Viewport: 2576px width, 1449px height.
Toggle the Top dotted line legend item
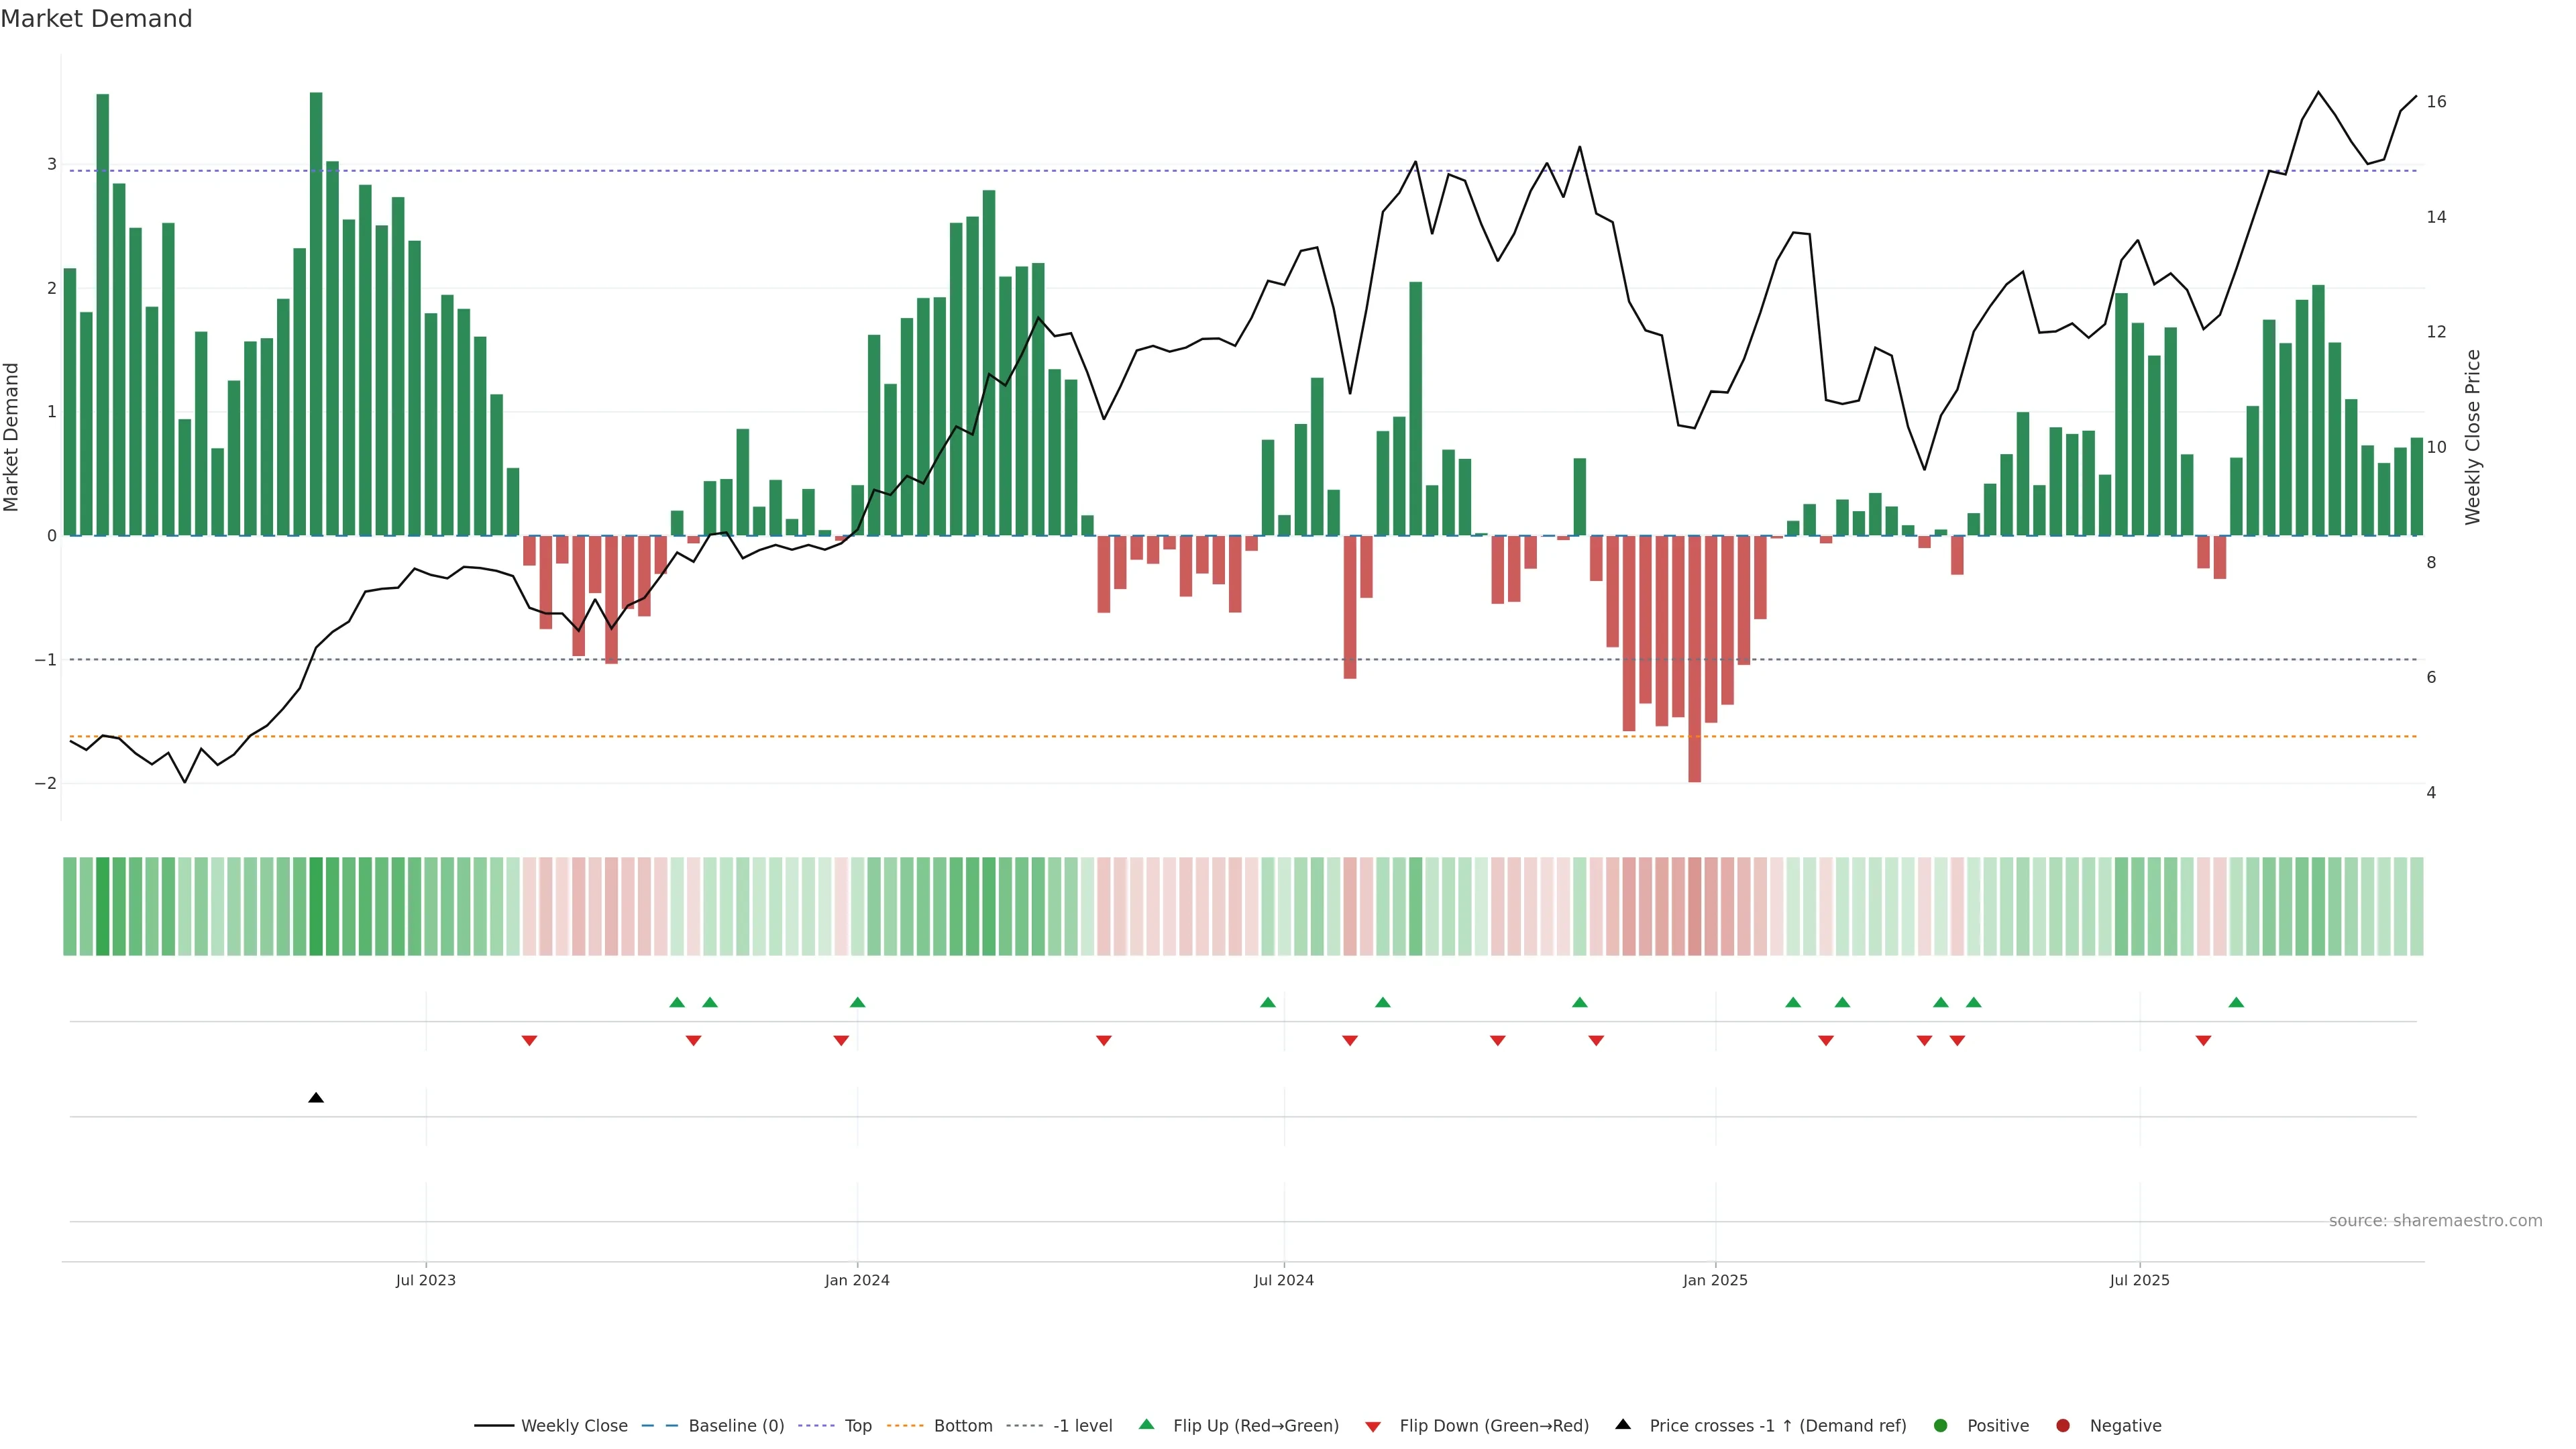pos(857,1426)
